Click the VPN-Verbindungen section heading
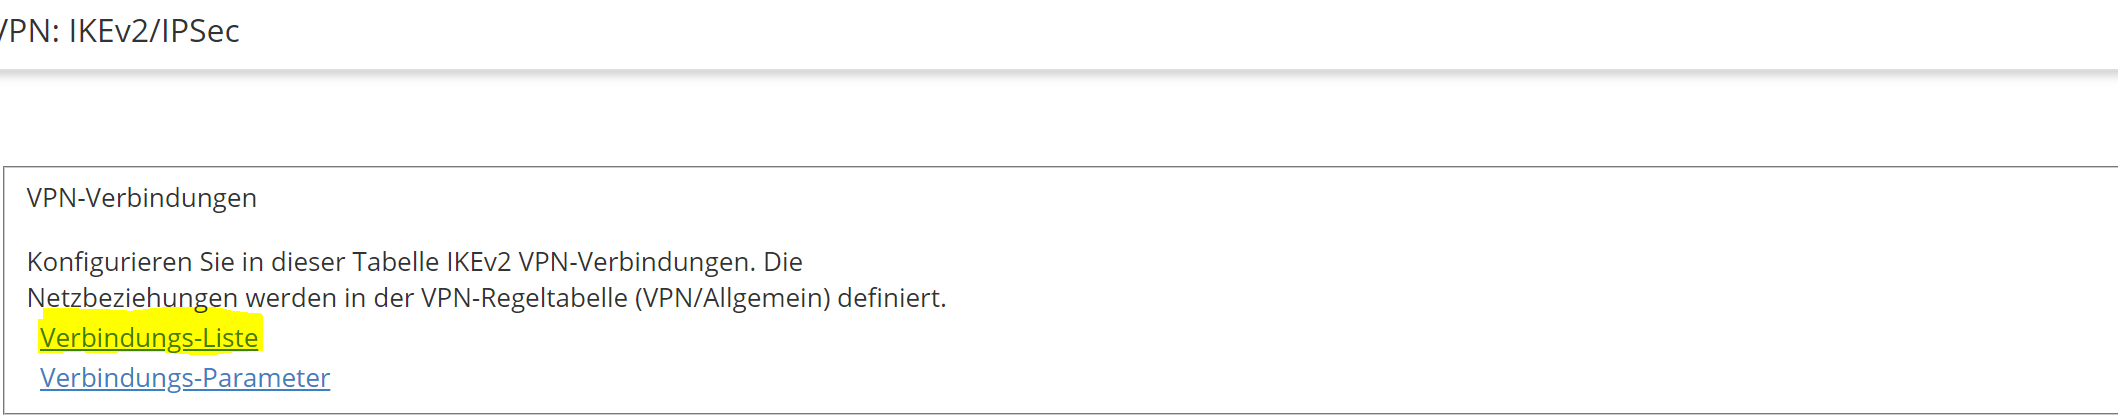2118x416 pixels. coord(142,198)
